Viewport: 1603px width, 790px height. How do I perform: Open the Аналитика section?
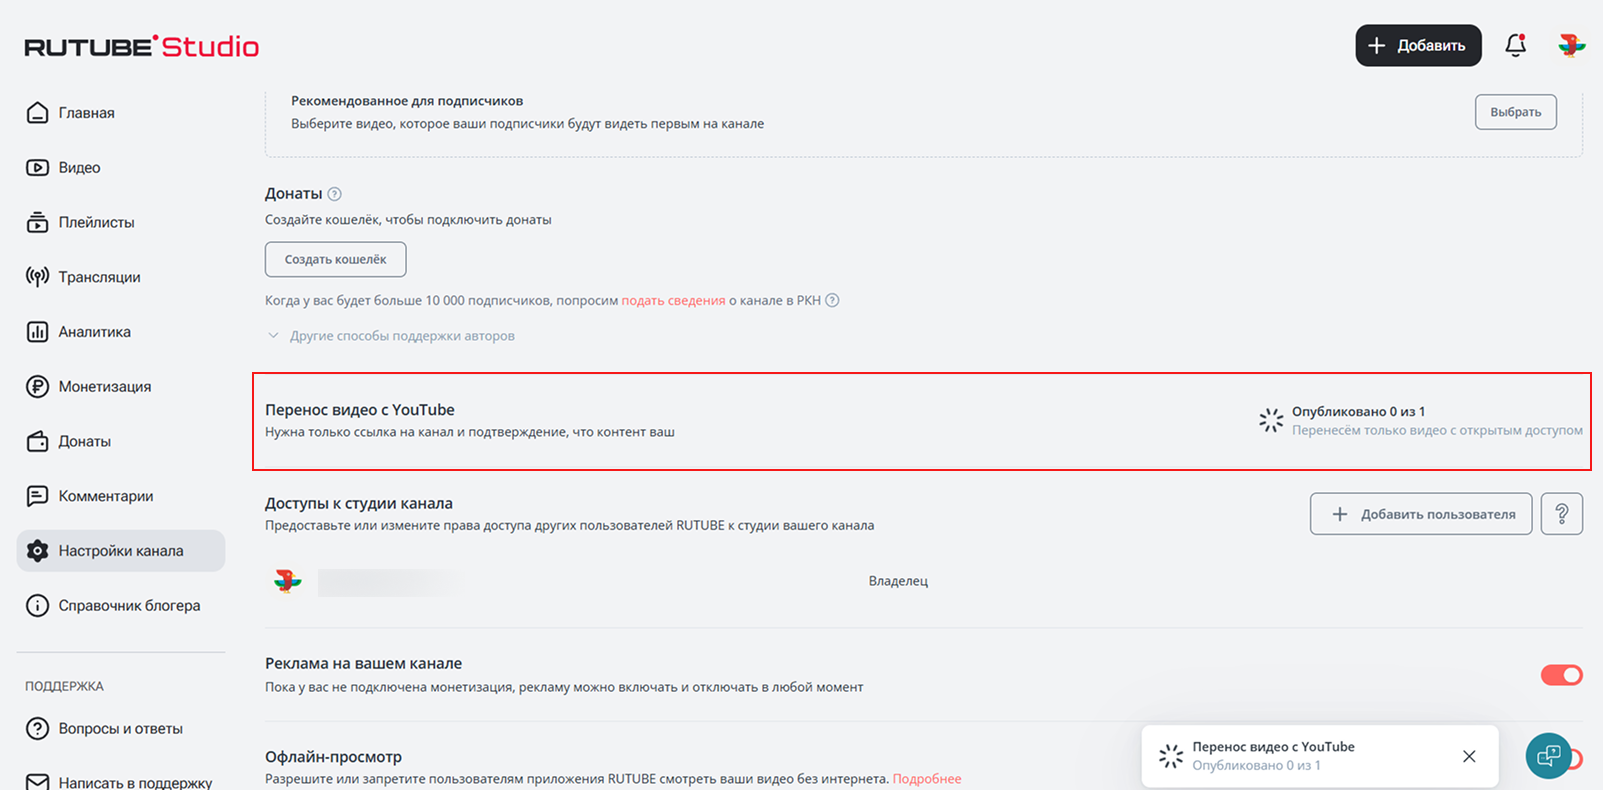(x=94, y=332)
